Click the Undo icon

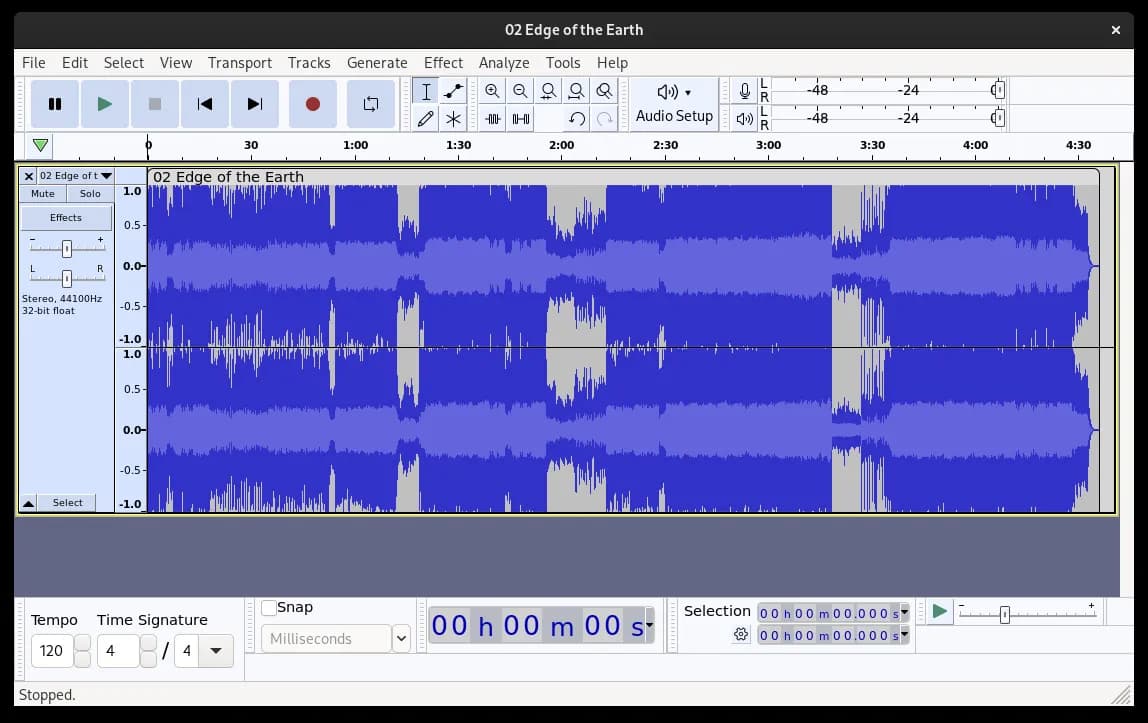pyautogui.click(x=577, y=119)
